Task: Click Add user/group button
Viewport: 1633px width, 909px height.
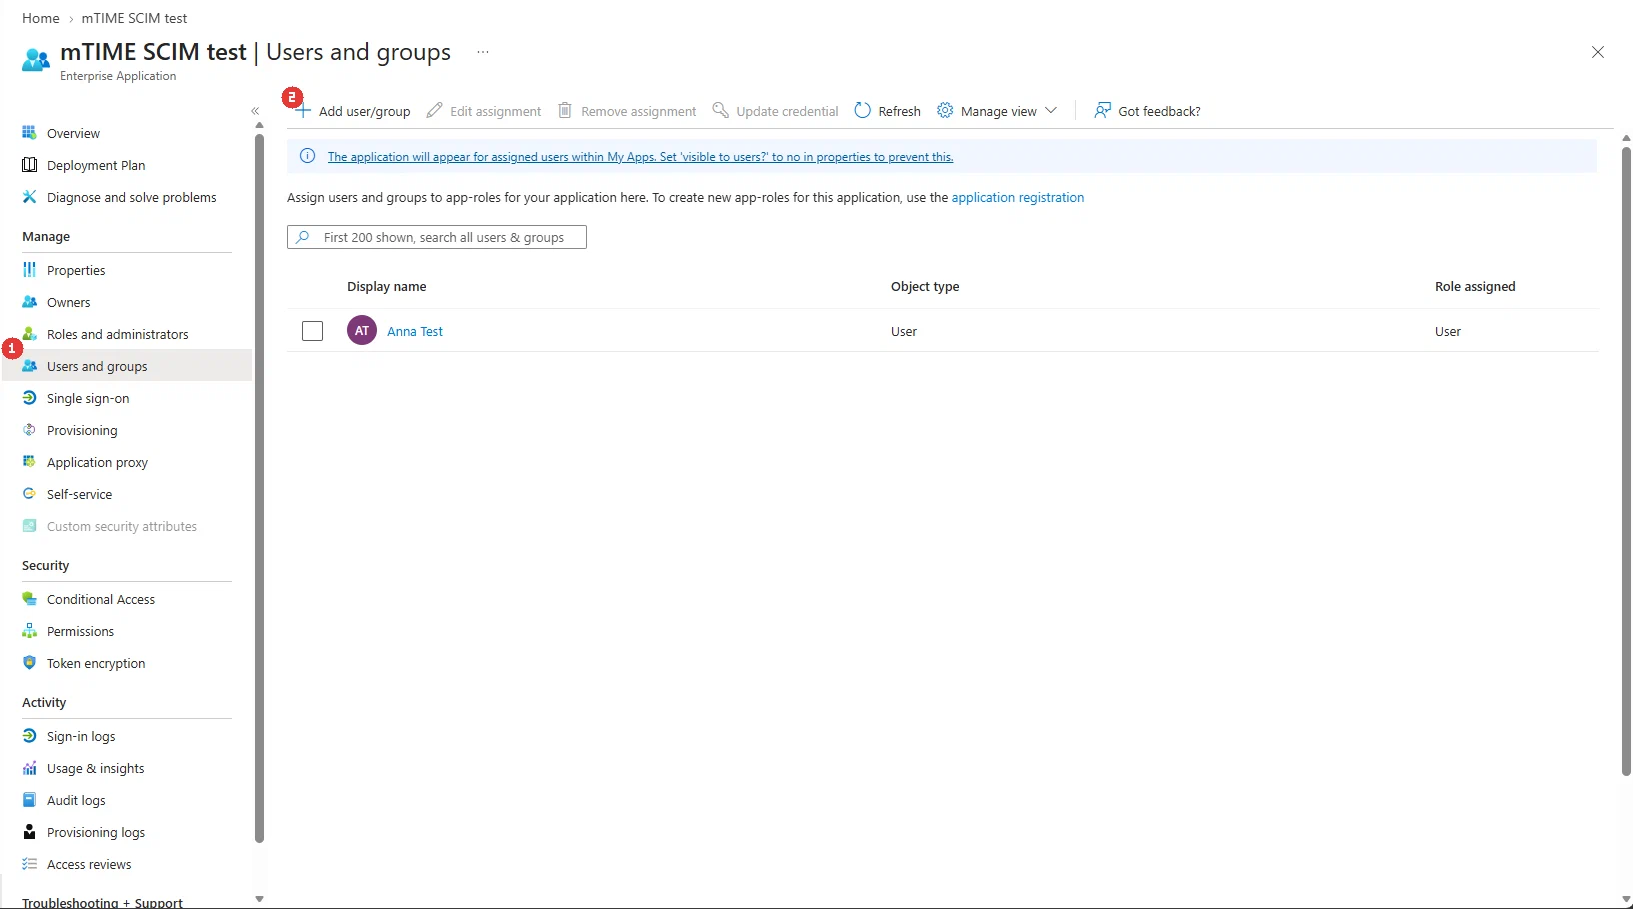Action: pyautogui.click(x=353, y=111)
